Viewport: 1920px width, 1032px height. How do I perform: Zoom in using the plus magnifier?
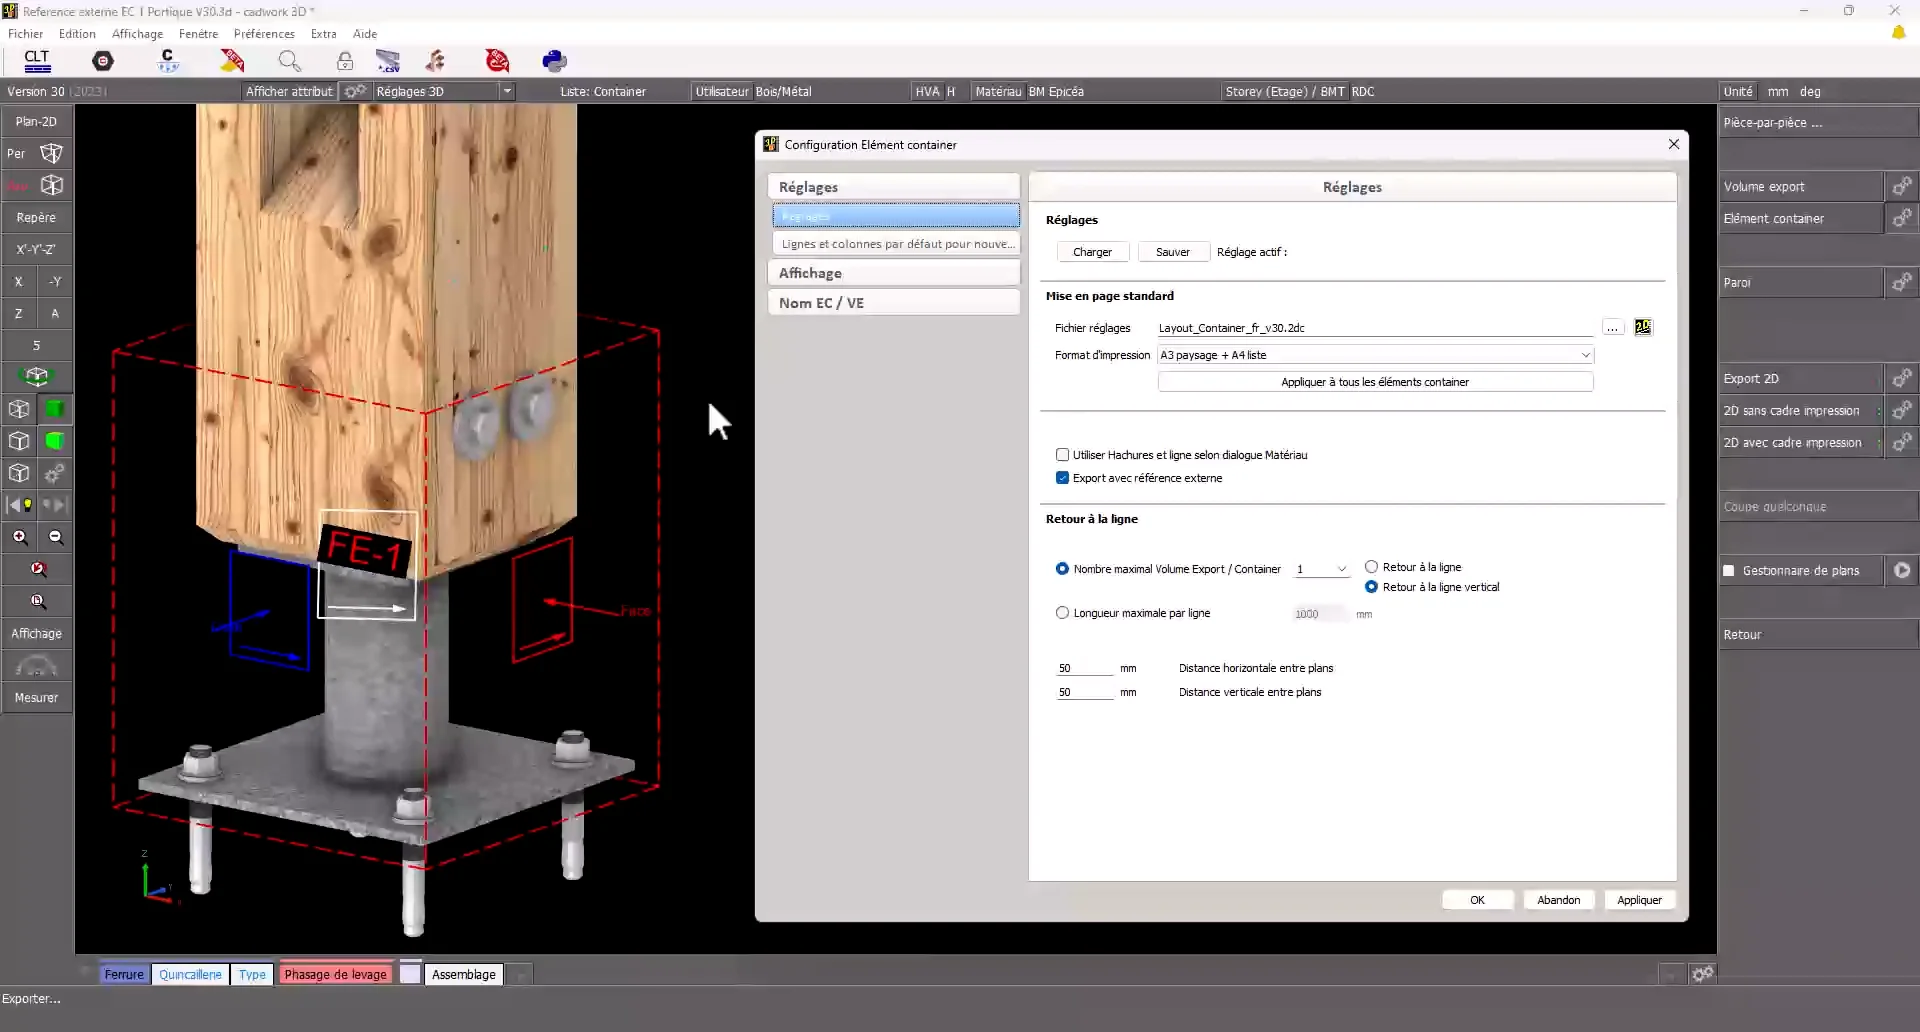pos(19,537)
